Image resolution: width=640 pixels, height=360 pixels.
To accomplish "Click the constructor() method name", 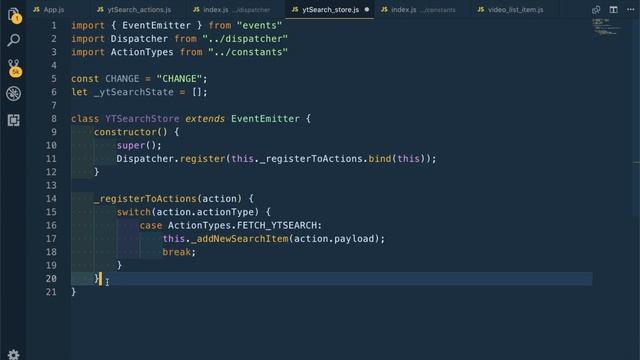I will click(x=131, y=132).
